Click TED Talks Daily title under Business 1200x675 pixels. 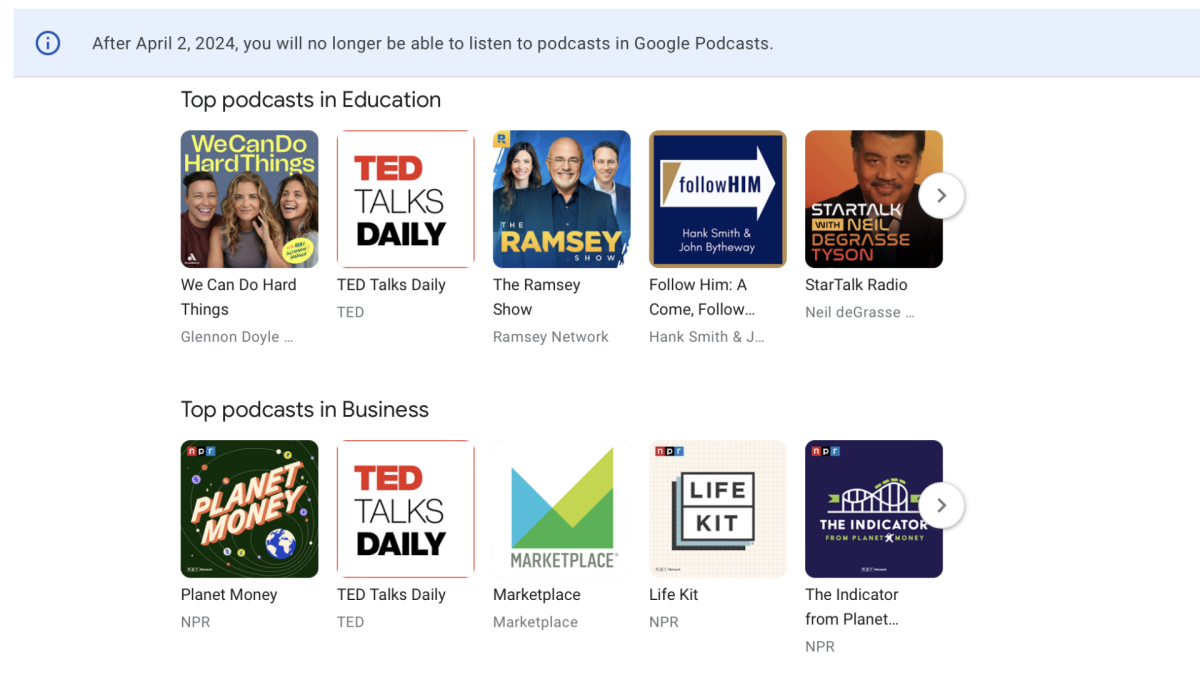click(391, 595)
